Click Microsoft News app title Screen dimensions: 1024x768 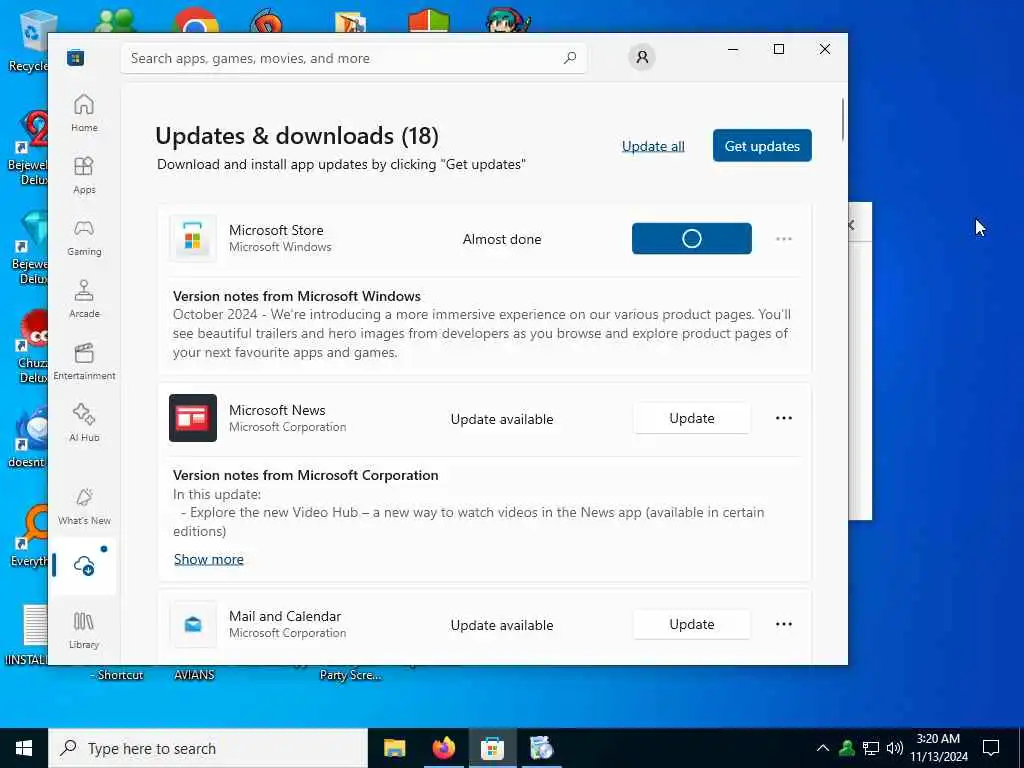tap(277, 410)
